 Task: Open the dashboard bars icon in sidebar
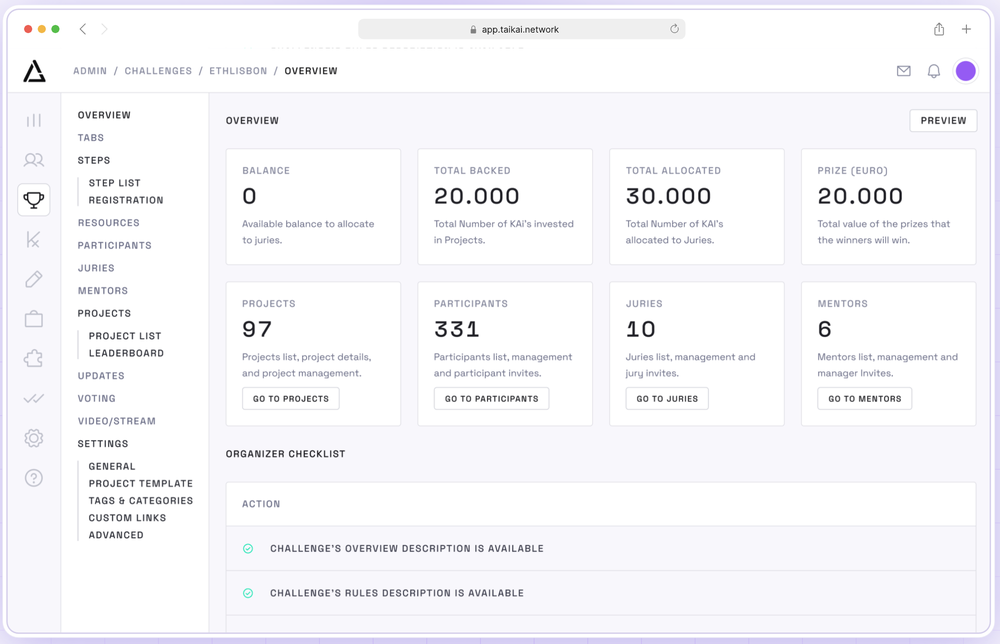coord(34,120)
